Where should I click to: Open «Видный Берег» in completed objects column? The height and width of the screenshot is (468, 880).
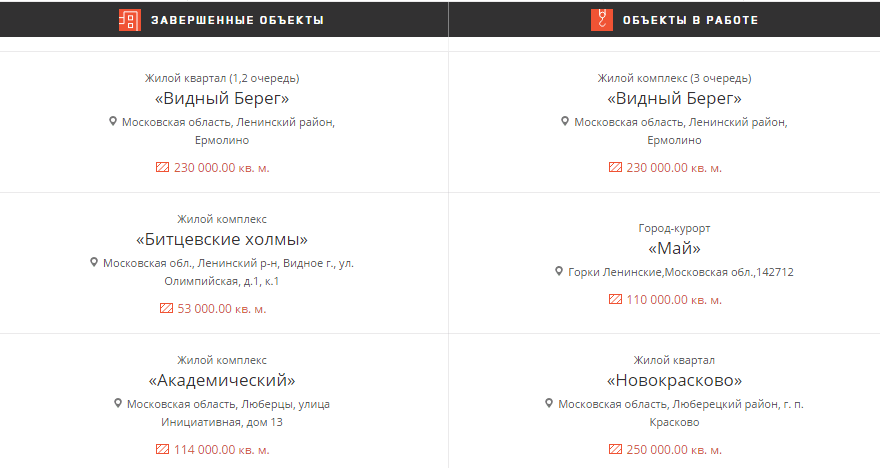[x=222, y=99]
